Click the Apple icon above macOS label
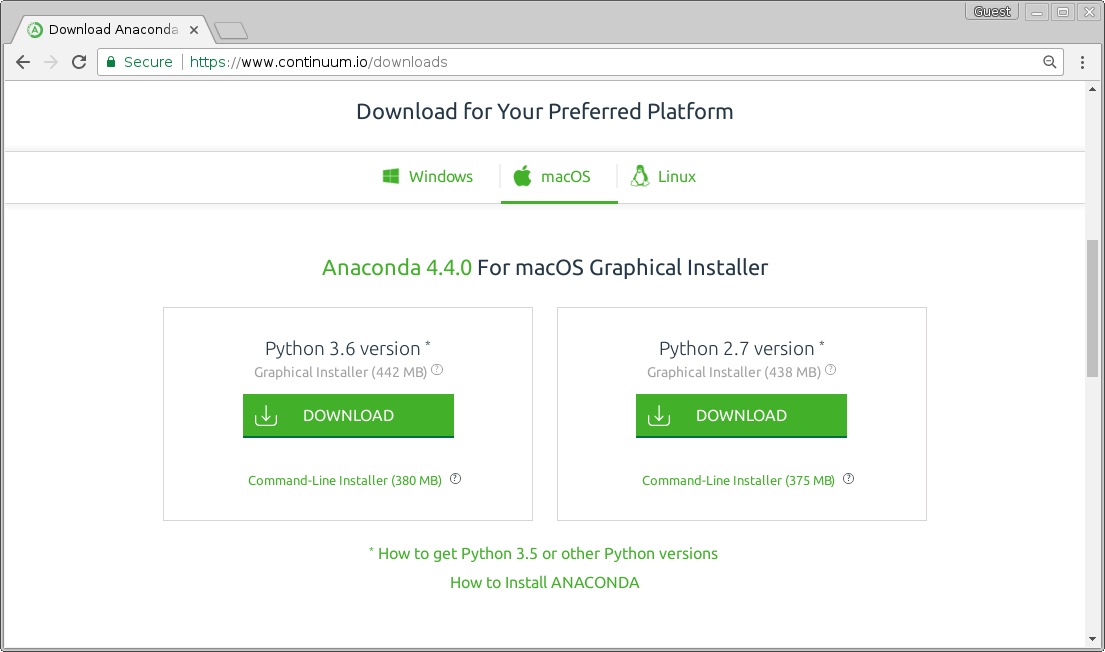The height and width of the screenshot is (652, 1105). 523,175
